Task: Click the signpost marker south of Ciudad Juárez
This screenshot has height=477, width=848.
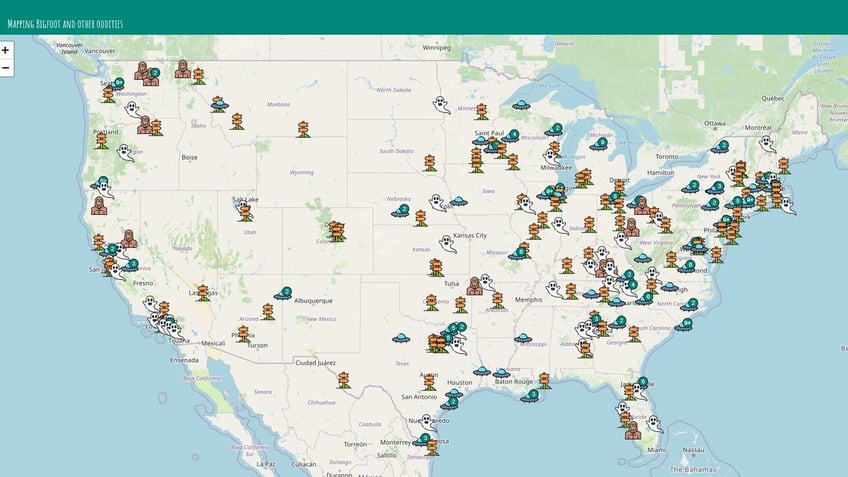Action: pyautogui.click(x=343, y=379)
